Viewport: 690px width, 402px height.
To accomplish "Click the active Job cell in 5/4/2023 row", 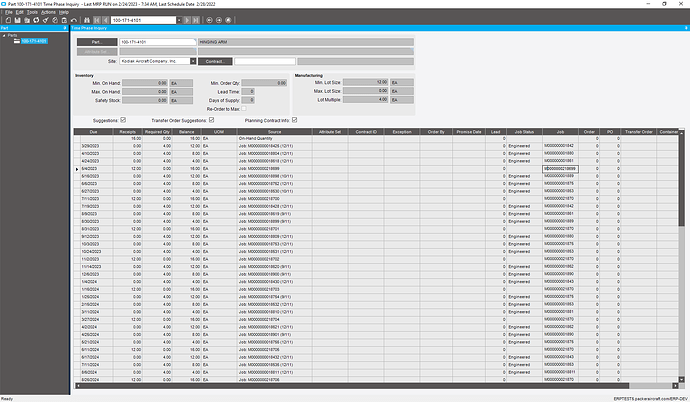I will pyautogui.click(x=560, y=168).
